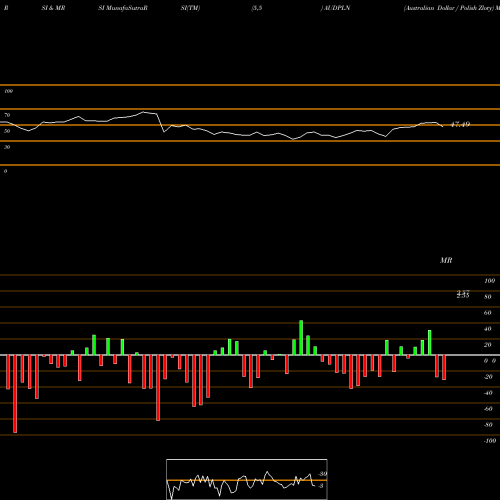This screenshot has width=500, height=500.
Task: Click the -20 label on the MR axis
Action: point(488,377)
